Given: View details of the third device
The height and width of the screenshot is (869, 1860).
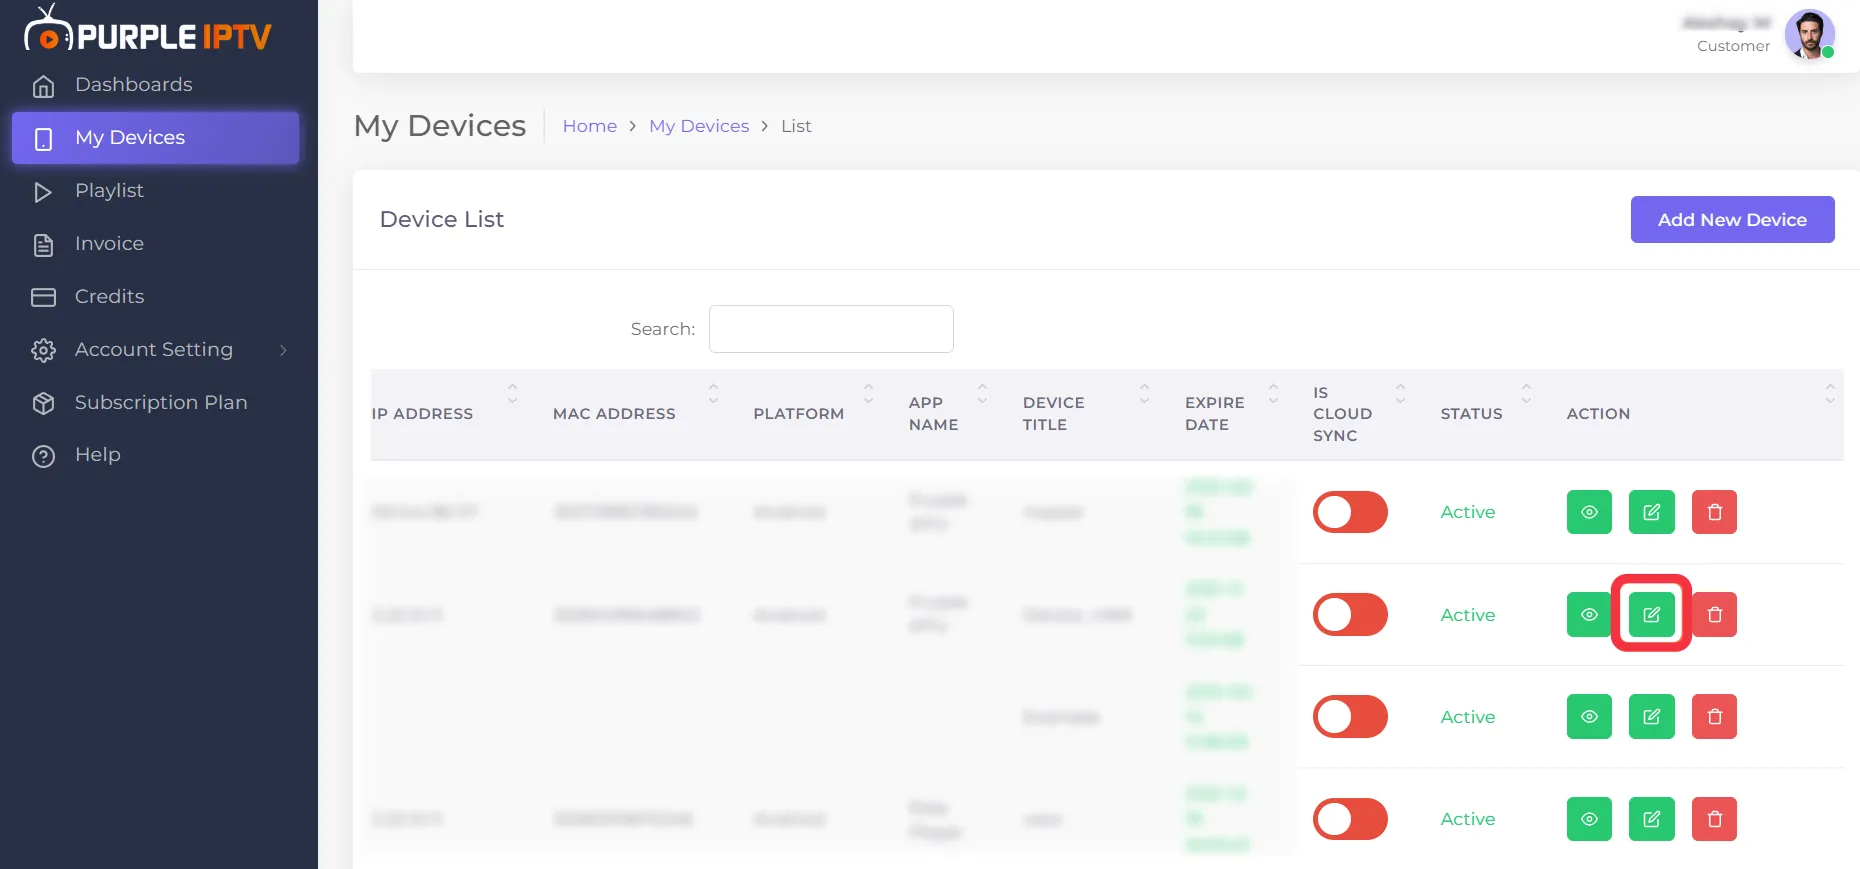Looking at the screenshot, I should [x=1589, y=717].
